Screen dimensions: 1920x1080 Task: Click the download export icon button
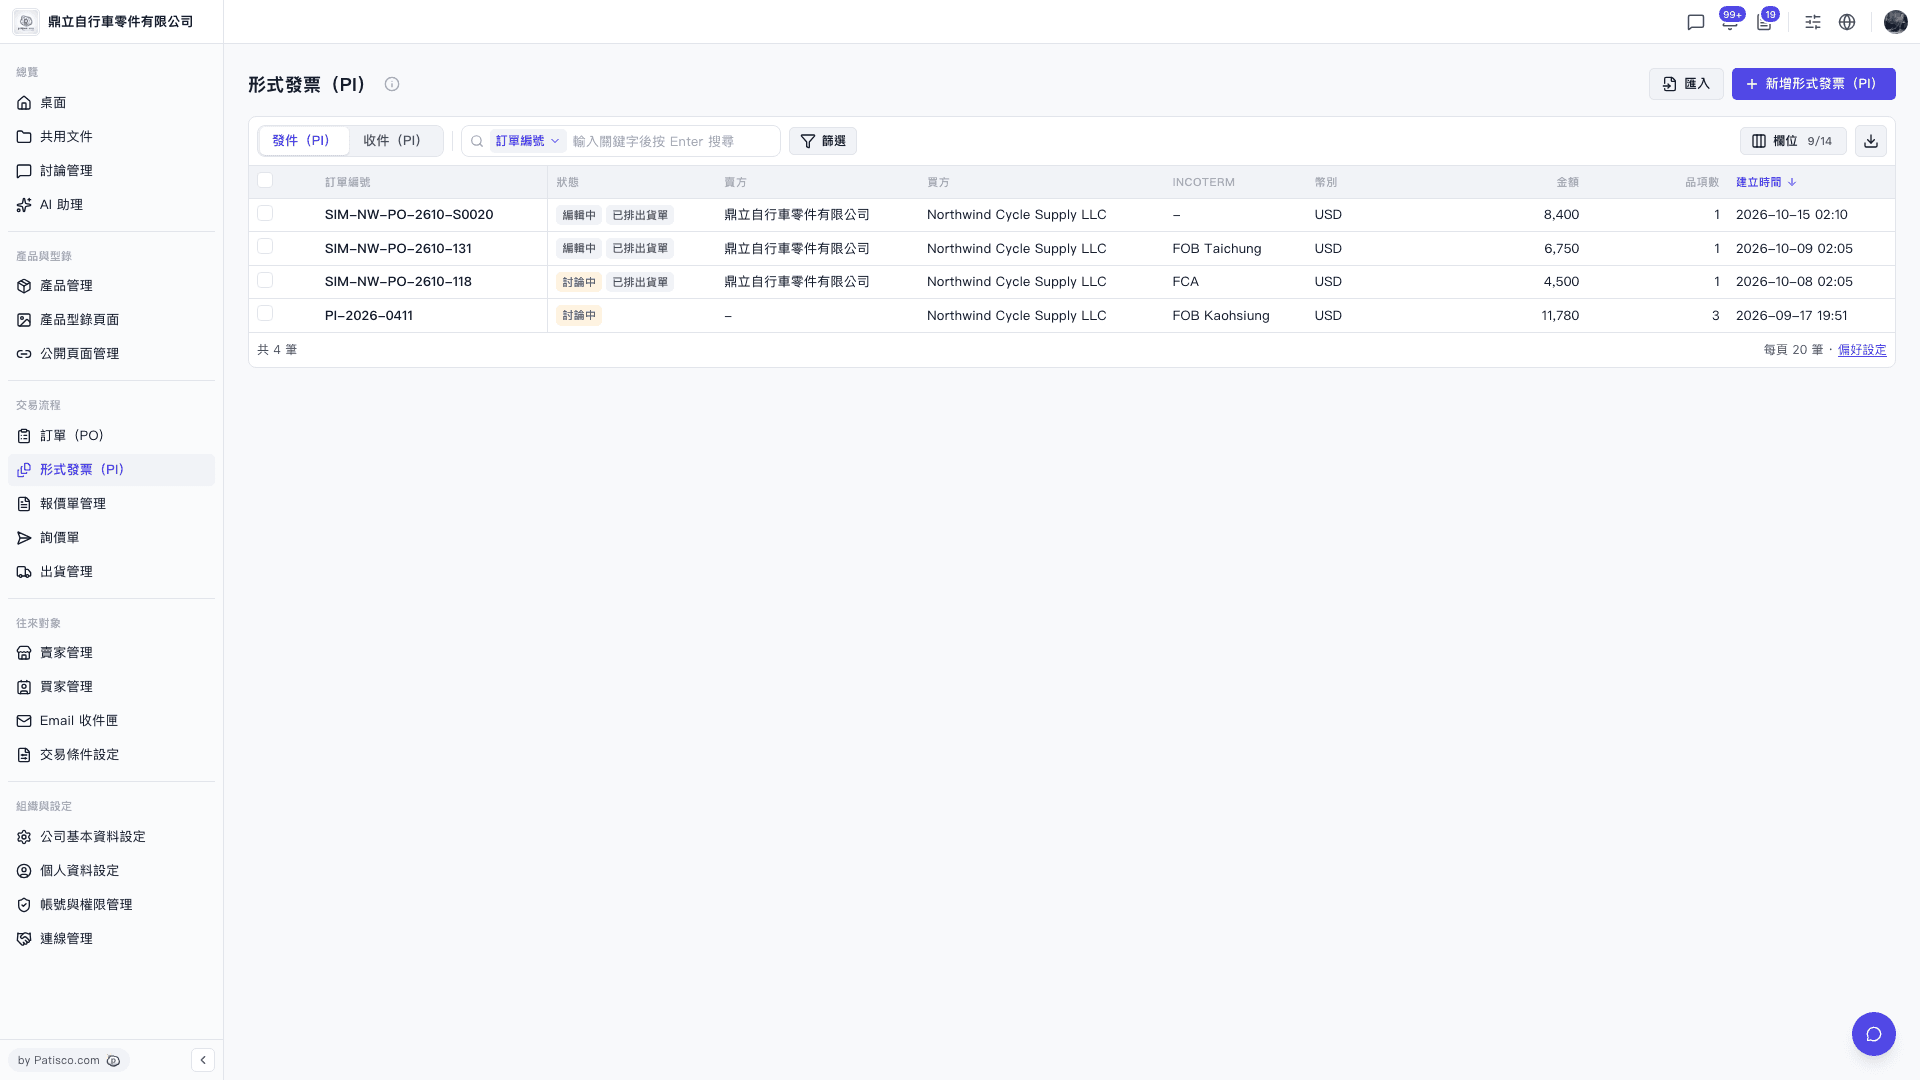(x=1871, y=141)
